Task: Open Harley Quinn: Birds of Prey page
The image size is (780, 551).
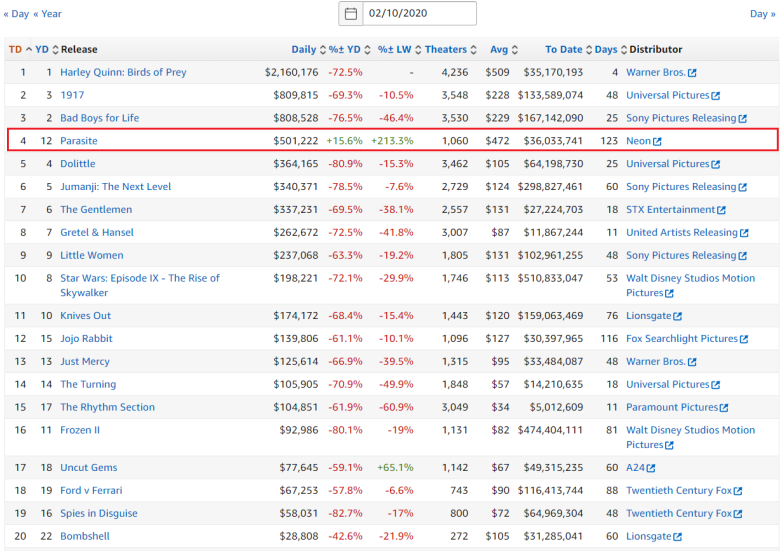Action: tap(123, 72)
